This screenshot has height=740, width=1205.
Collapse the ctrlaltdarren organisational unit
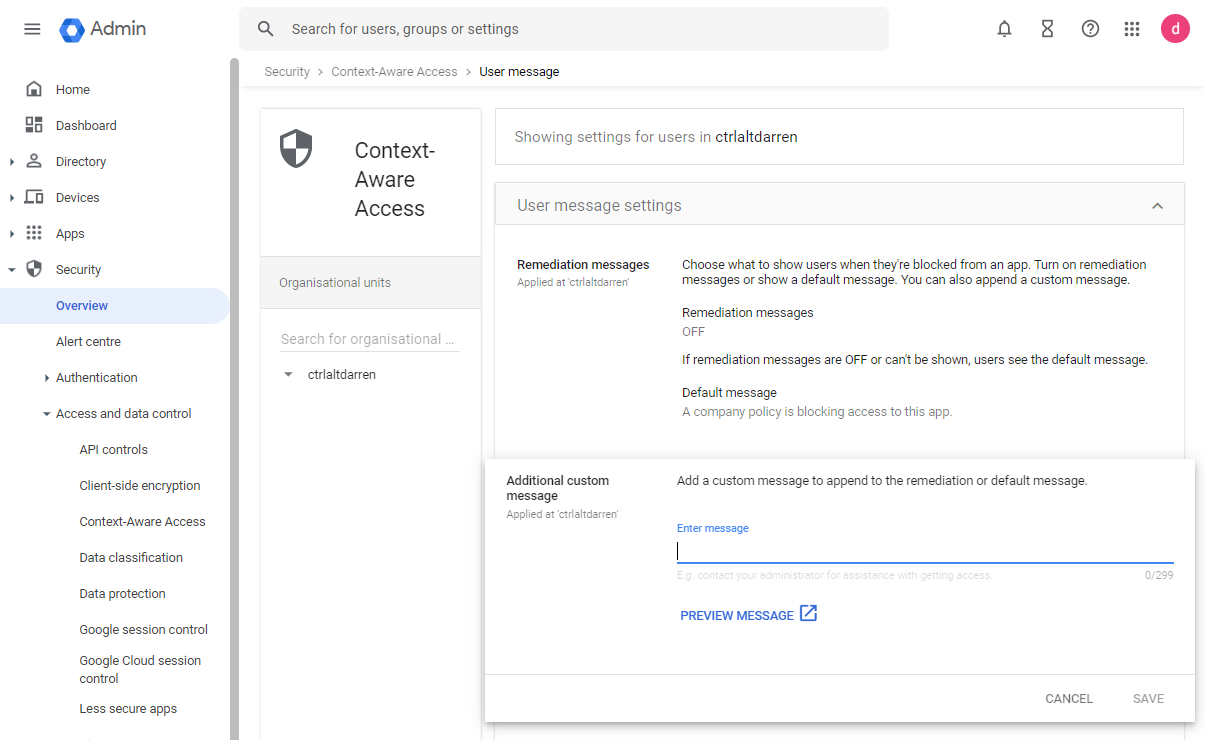288,375
